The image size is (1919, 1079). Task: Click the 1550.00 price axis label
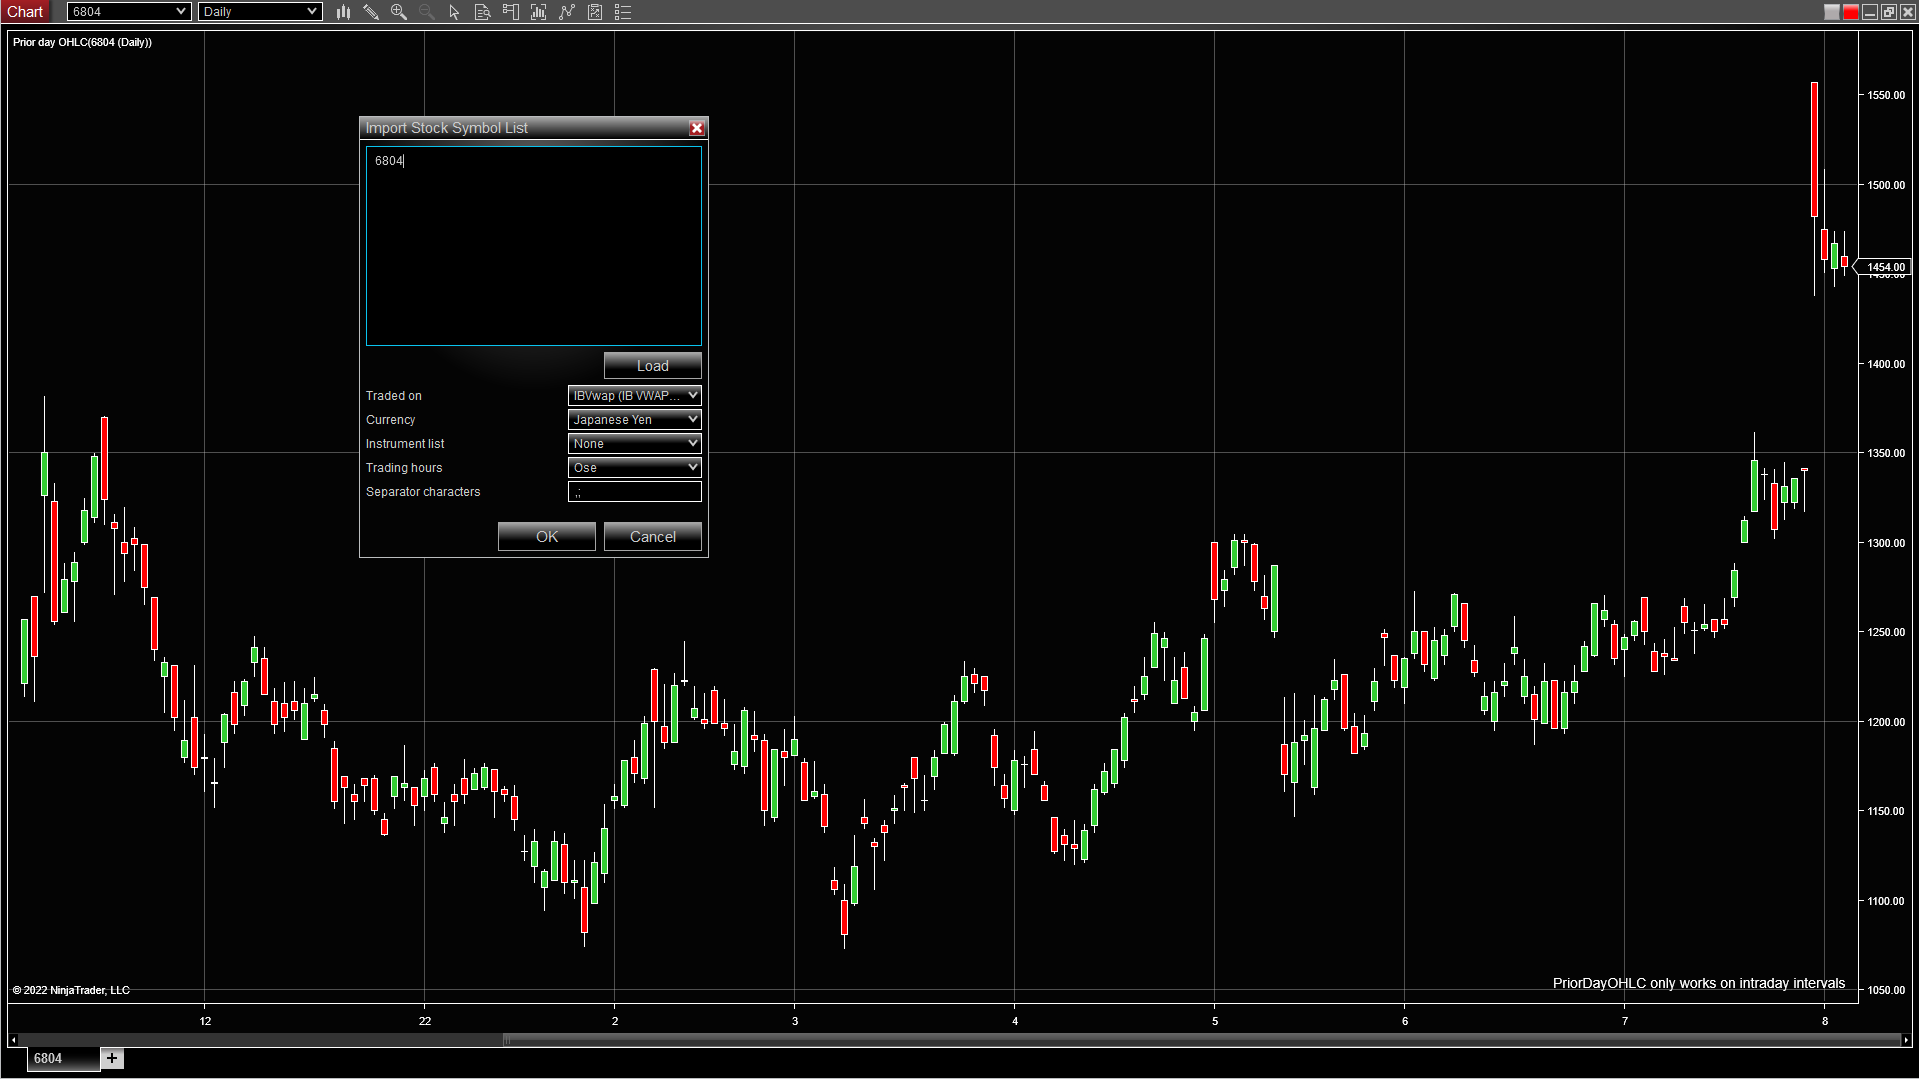pos(1886,95)
